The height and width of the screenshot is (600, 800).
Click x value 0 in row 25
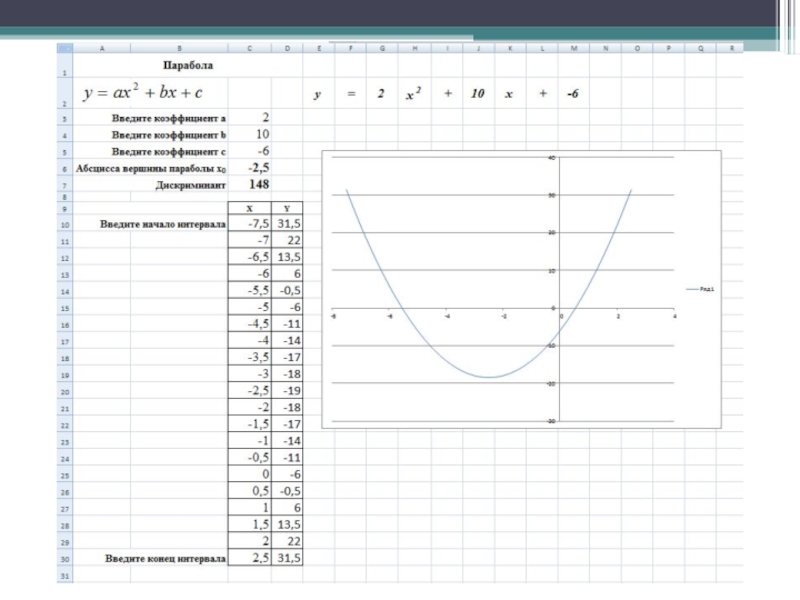(x=249, y=474)
